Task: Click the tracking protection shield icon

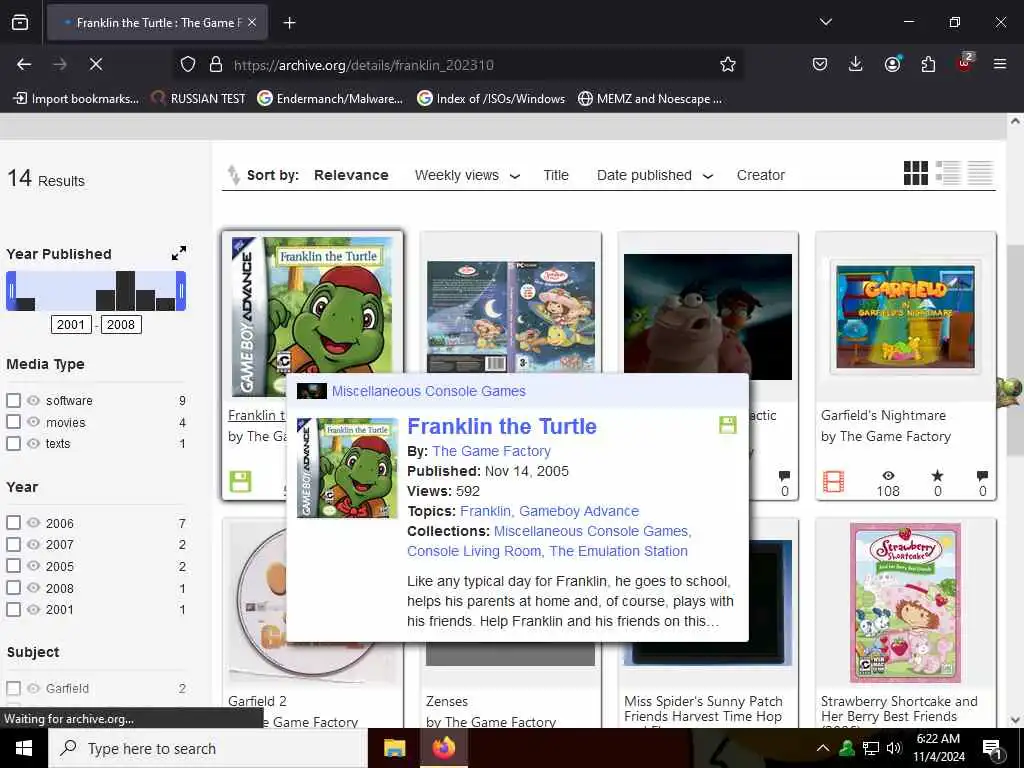Action: (188, 64)
